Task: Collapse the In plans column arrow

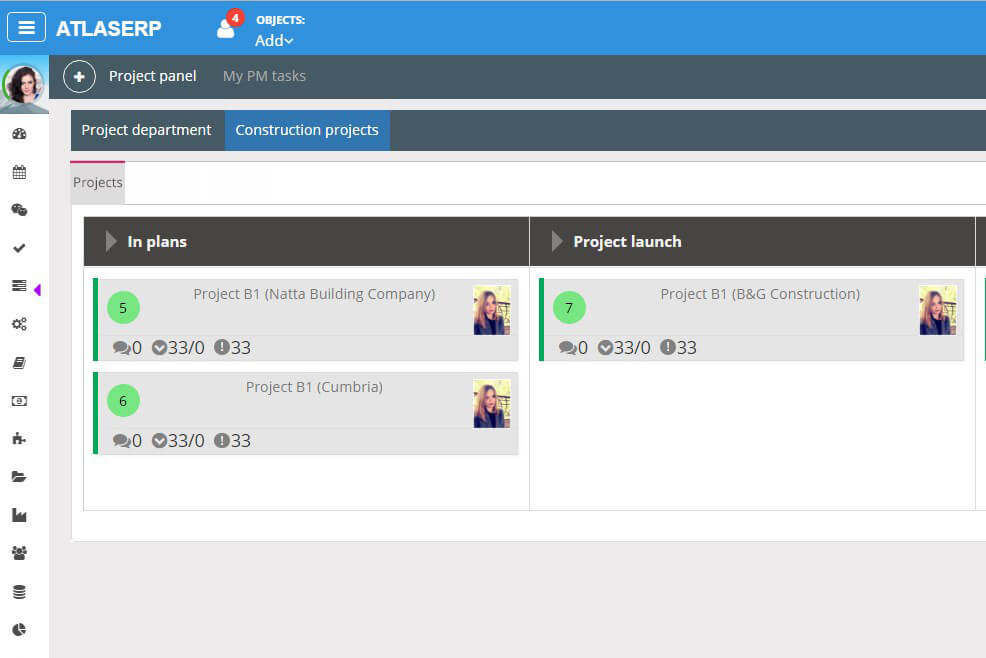Action: (x=111, y=241)
